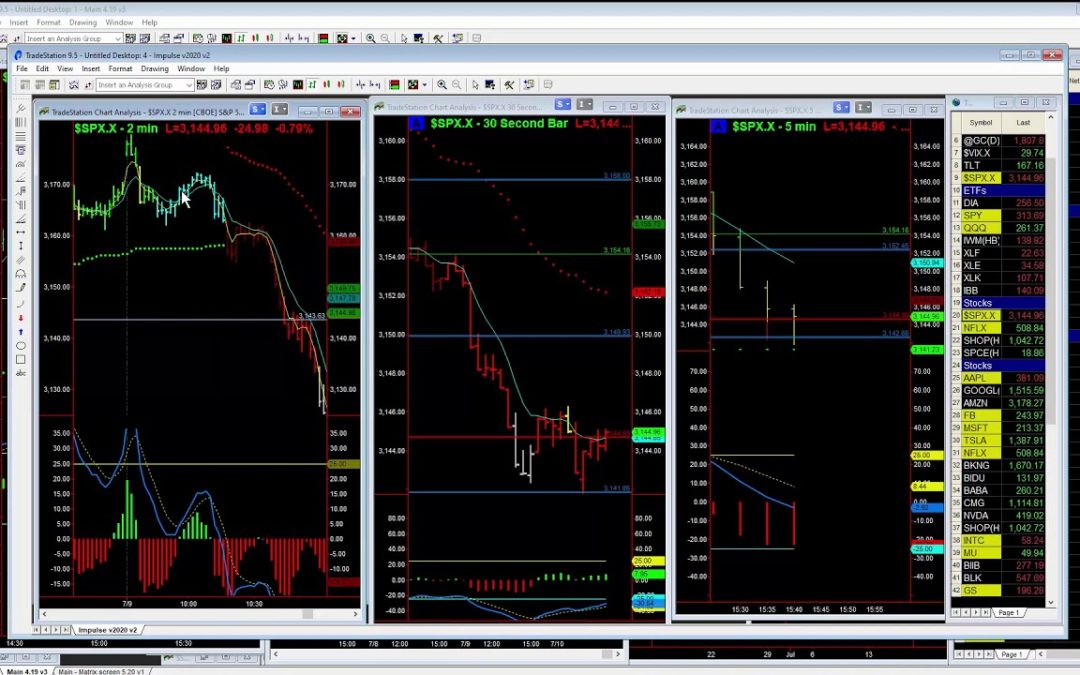Open the hammer tools icon in front toolbar
This screenshot has width=1080, height=675.
(x=509, y=85)
